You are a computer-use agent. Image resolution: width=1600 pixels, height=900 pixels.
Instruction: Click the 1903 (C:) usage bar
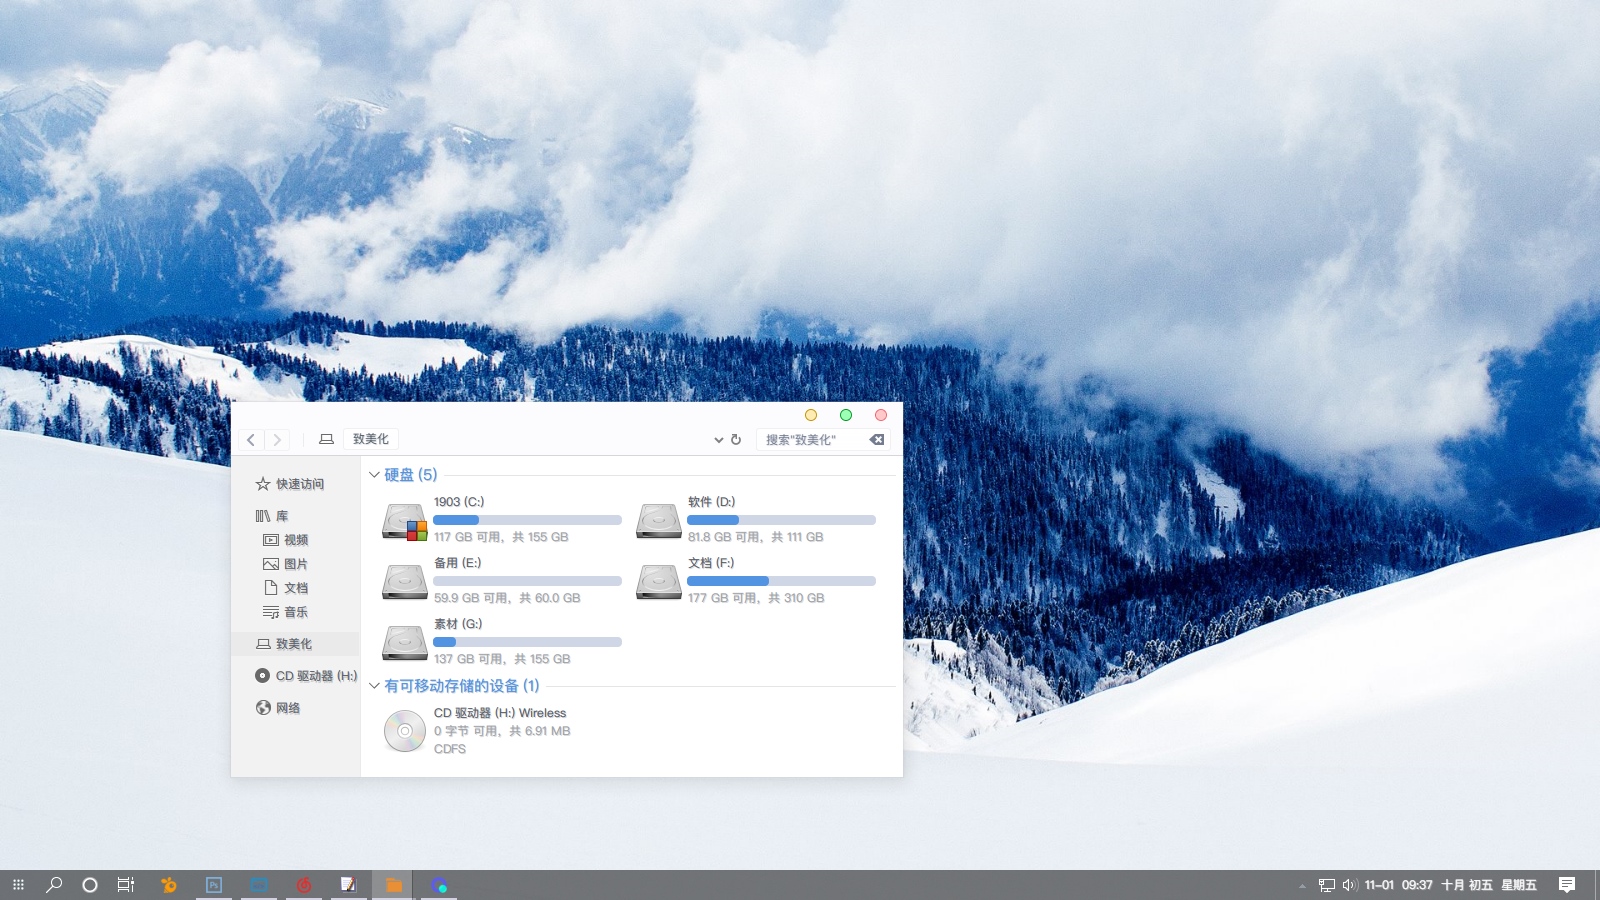[x=528, y=520]
